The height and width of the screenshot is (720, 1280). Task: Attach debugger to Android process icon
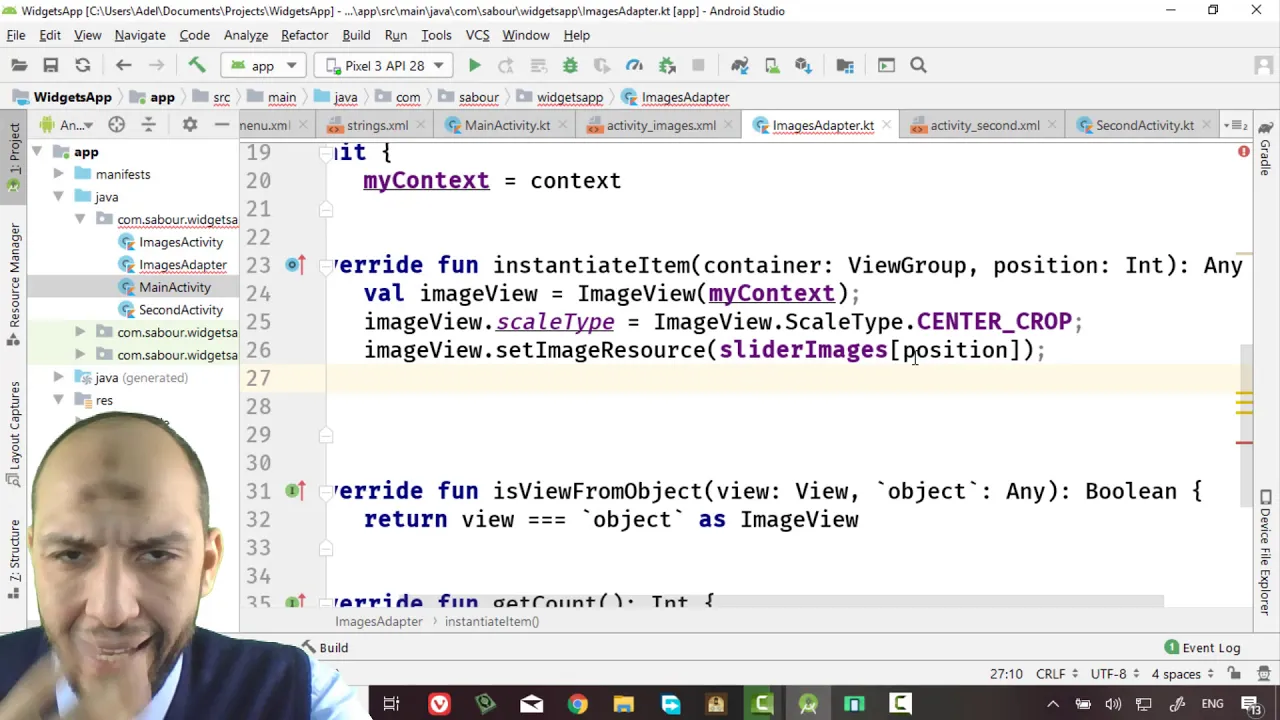coord(667,66)
